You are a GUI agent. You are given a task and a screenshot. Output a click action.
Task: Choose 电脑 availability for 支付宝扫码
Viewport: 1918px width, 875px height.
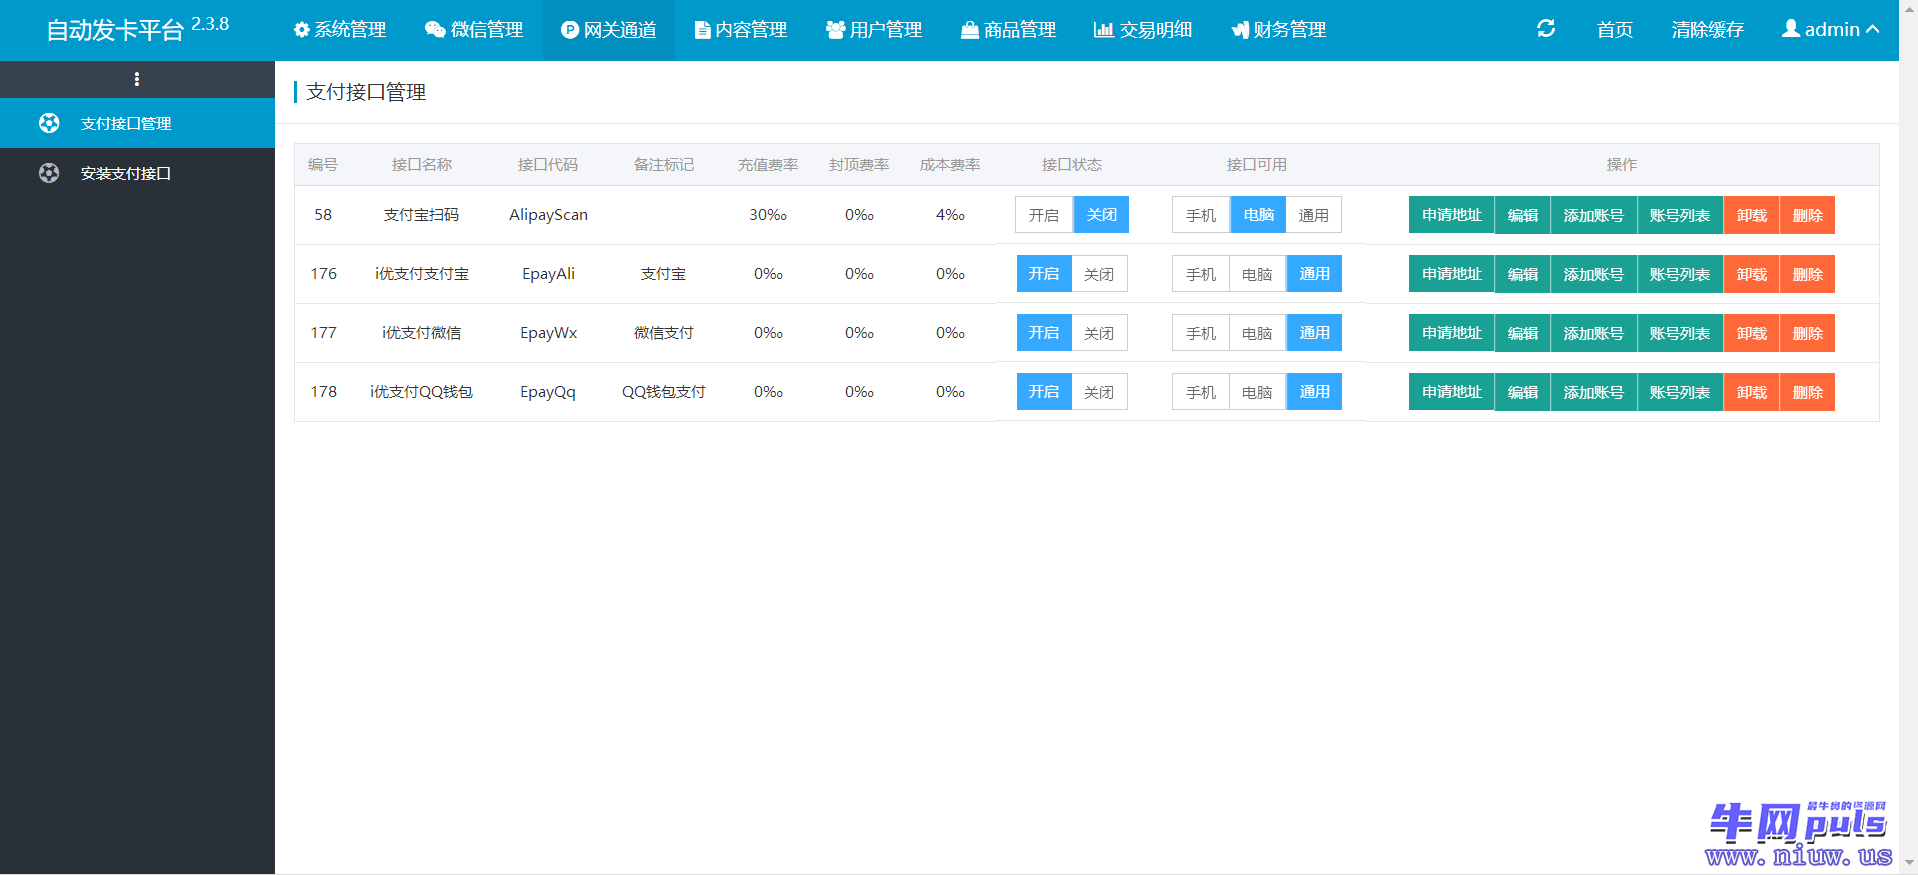pyautogui.click(x=1258, y=215)
